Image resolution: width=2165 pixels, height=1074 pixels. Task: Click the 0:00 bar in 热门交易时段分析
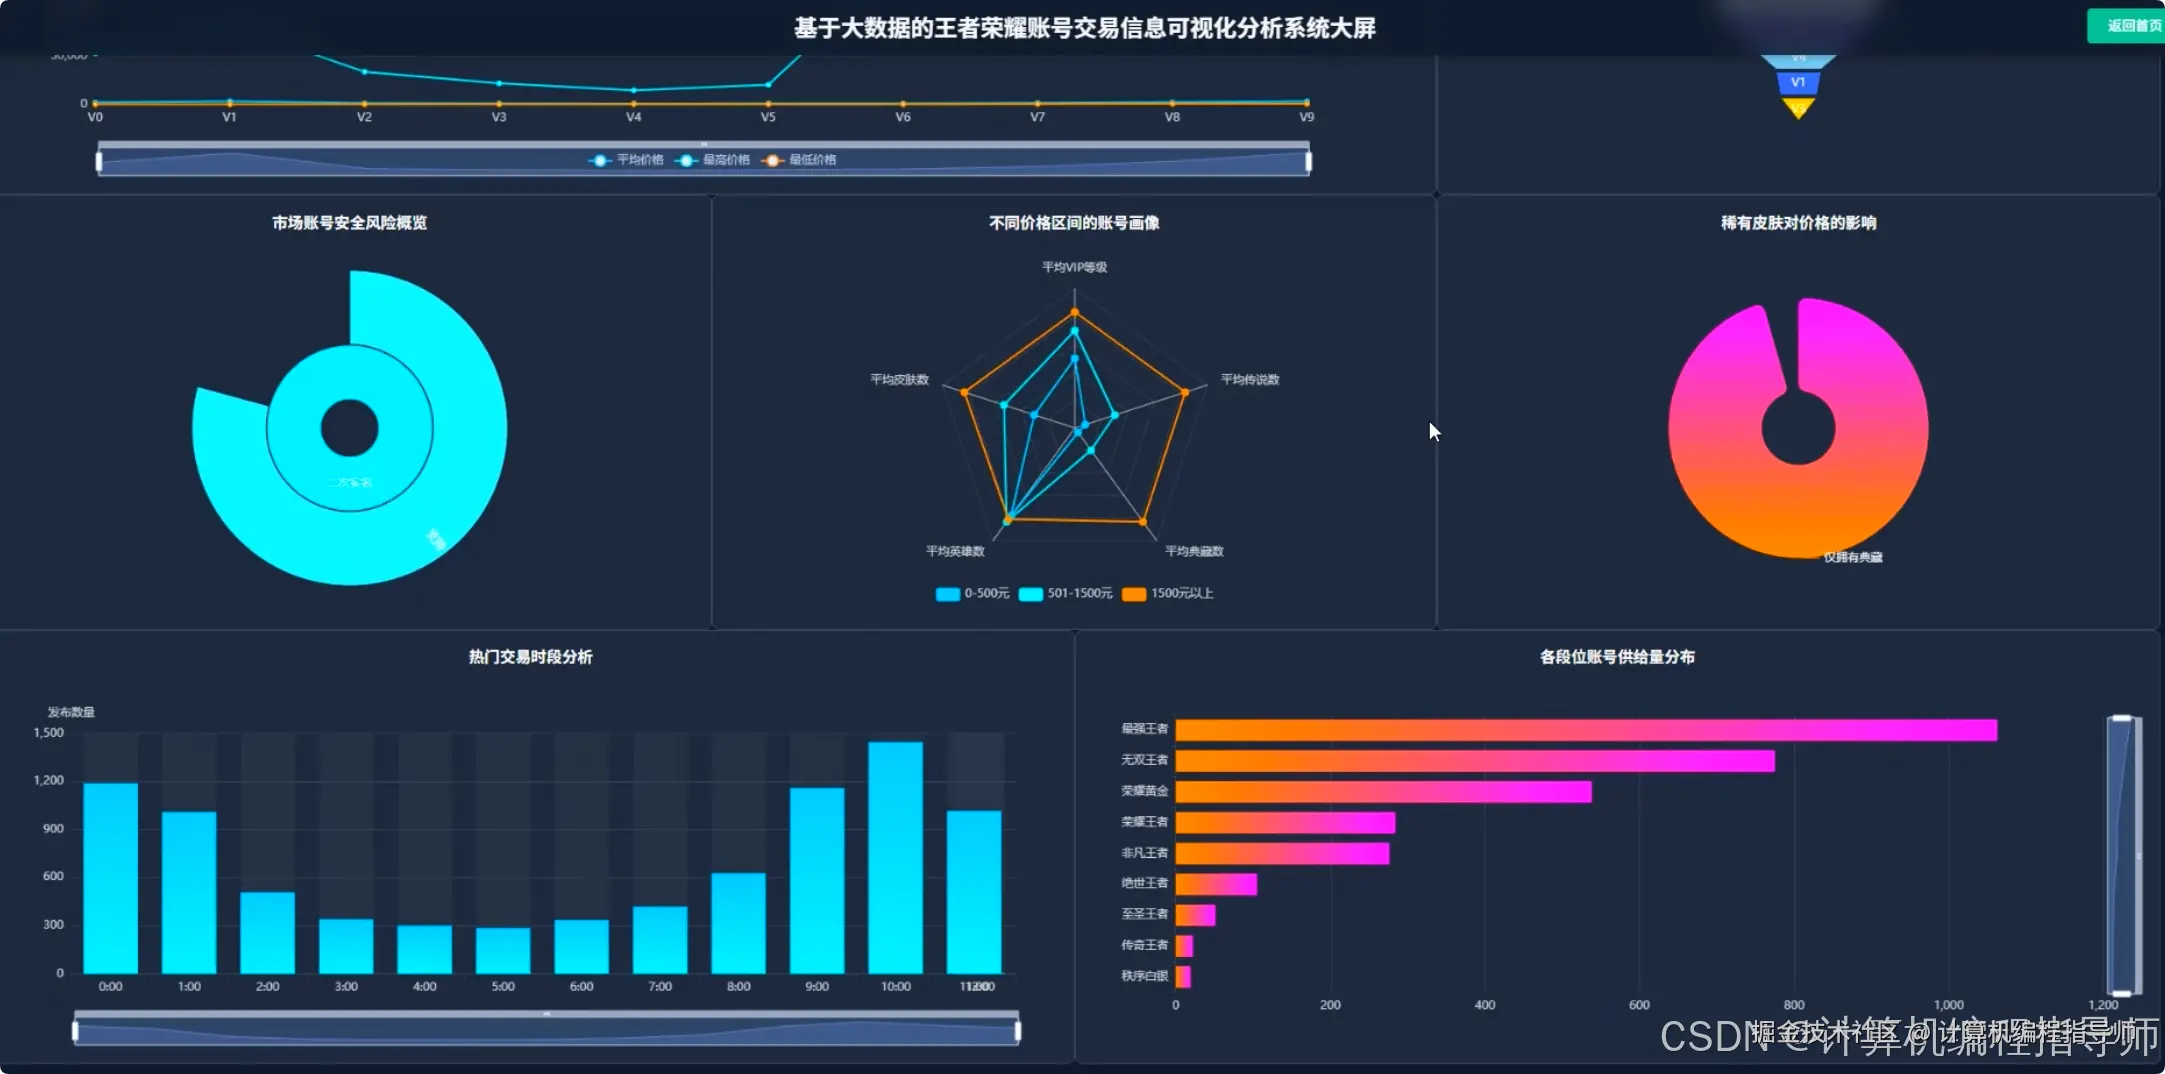point(110,878)
